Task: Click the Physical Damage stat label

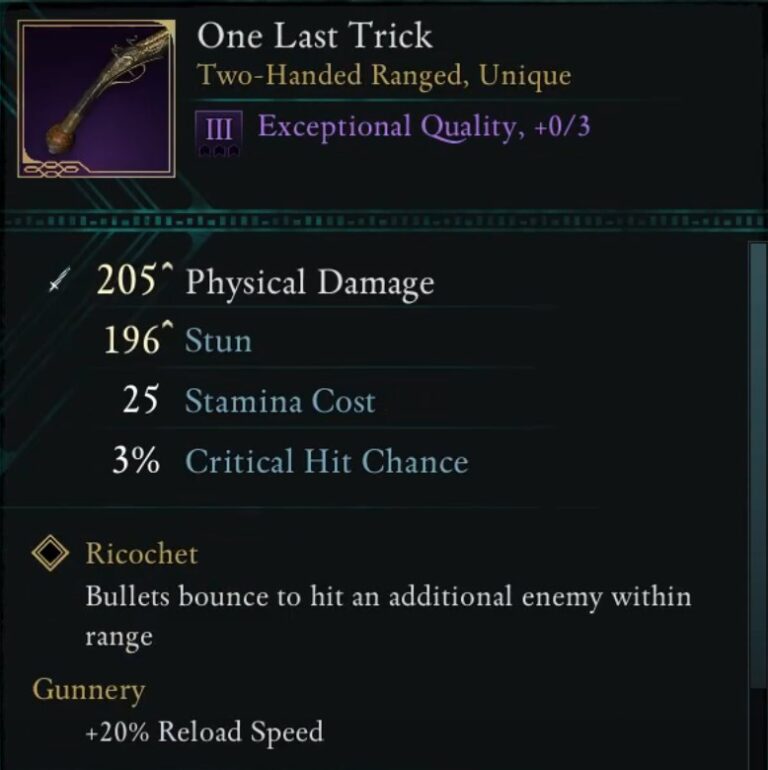Action: tap(310, 283)
